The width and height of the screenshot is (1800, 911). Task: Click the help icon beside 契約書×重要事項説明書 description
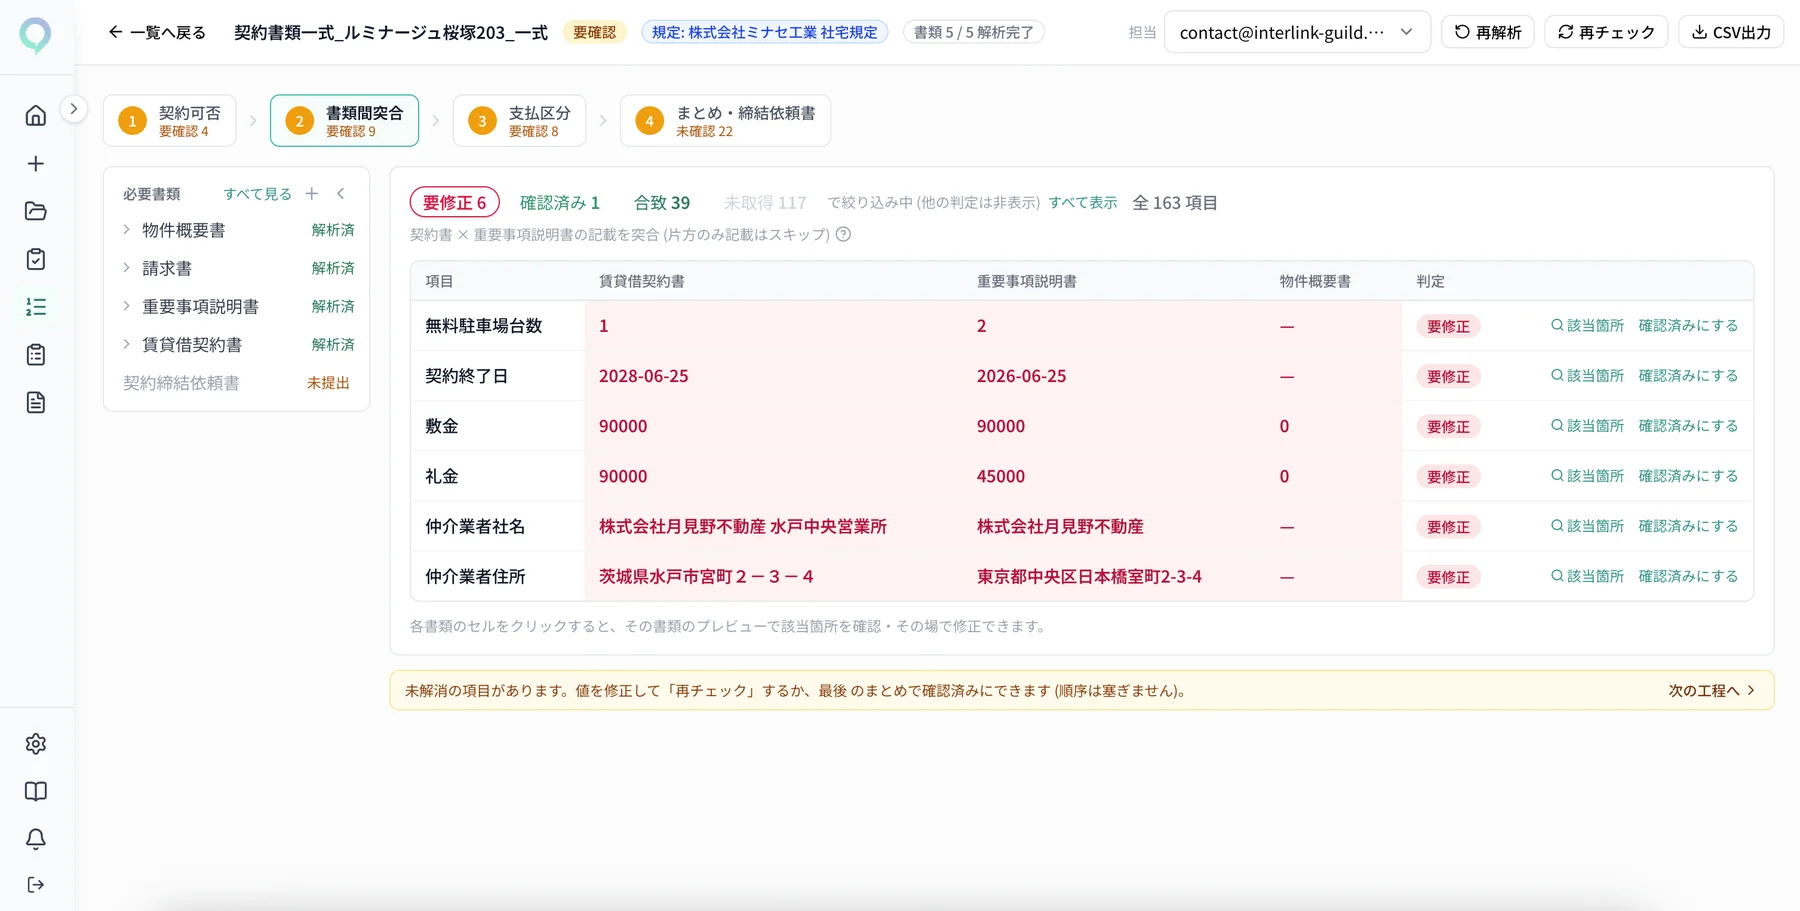[x=843, y=235]
